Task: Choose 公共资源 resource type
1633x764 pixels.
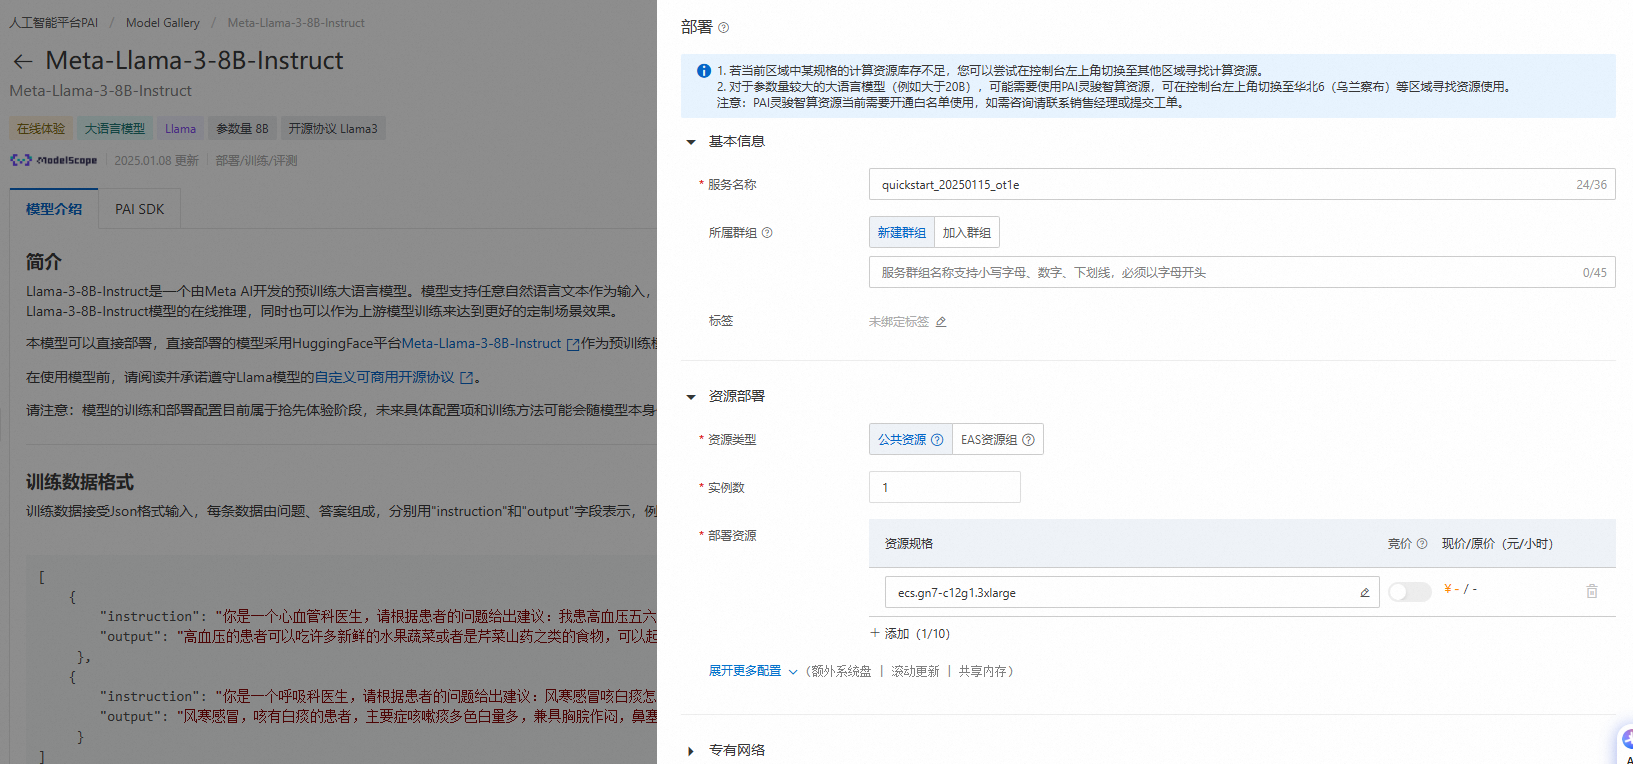Action: (910, 440)
